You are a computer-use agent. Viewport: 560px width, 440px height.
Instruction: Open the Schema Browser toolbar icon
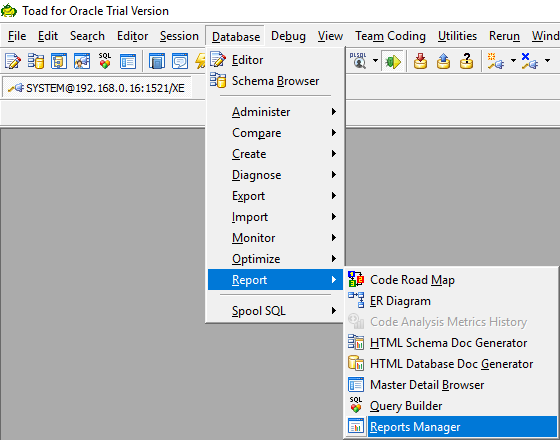[36, 61]
